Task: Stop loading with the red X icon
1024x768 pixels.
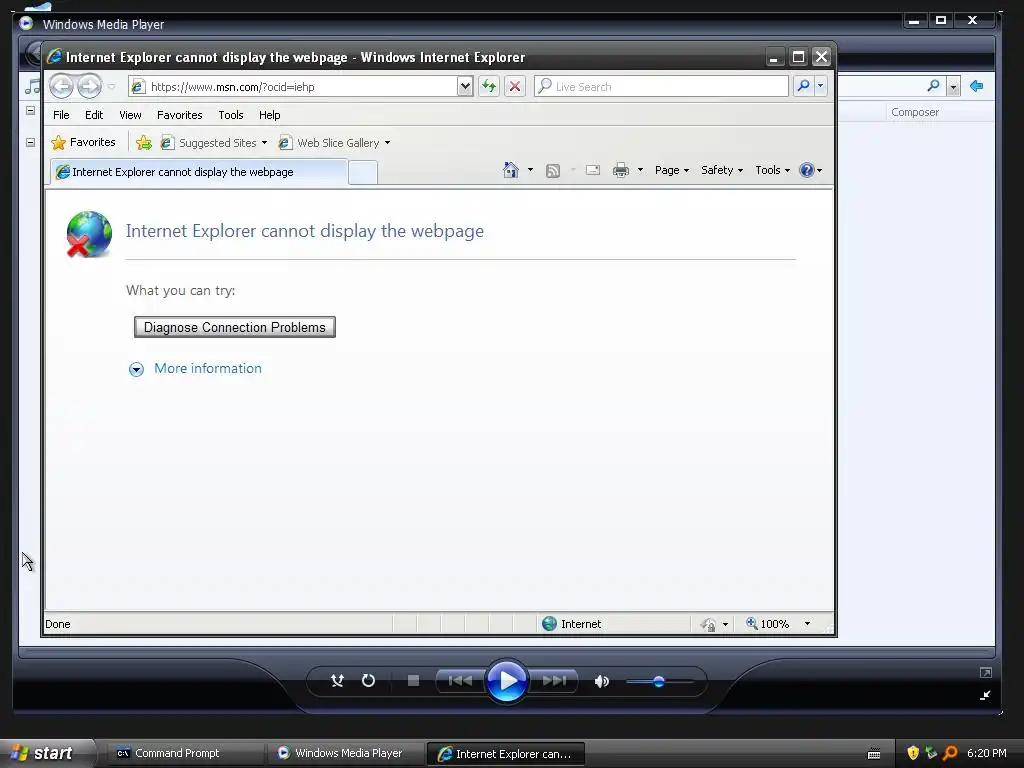Action: (515, 86)
